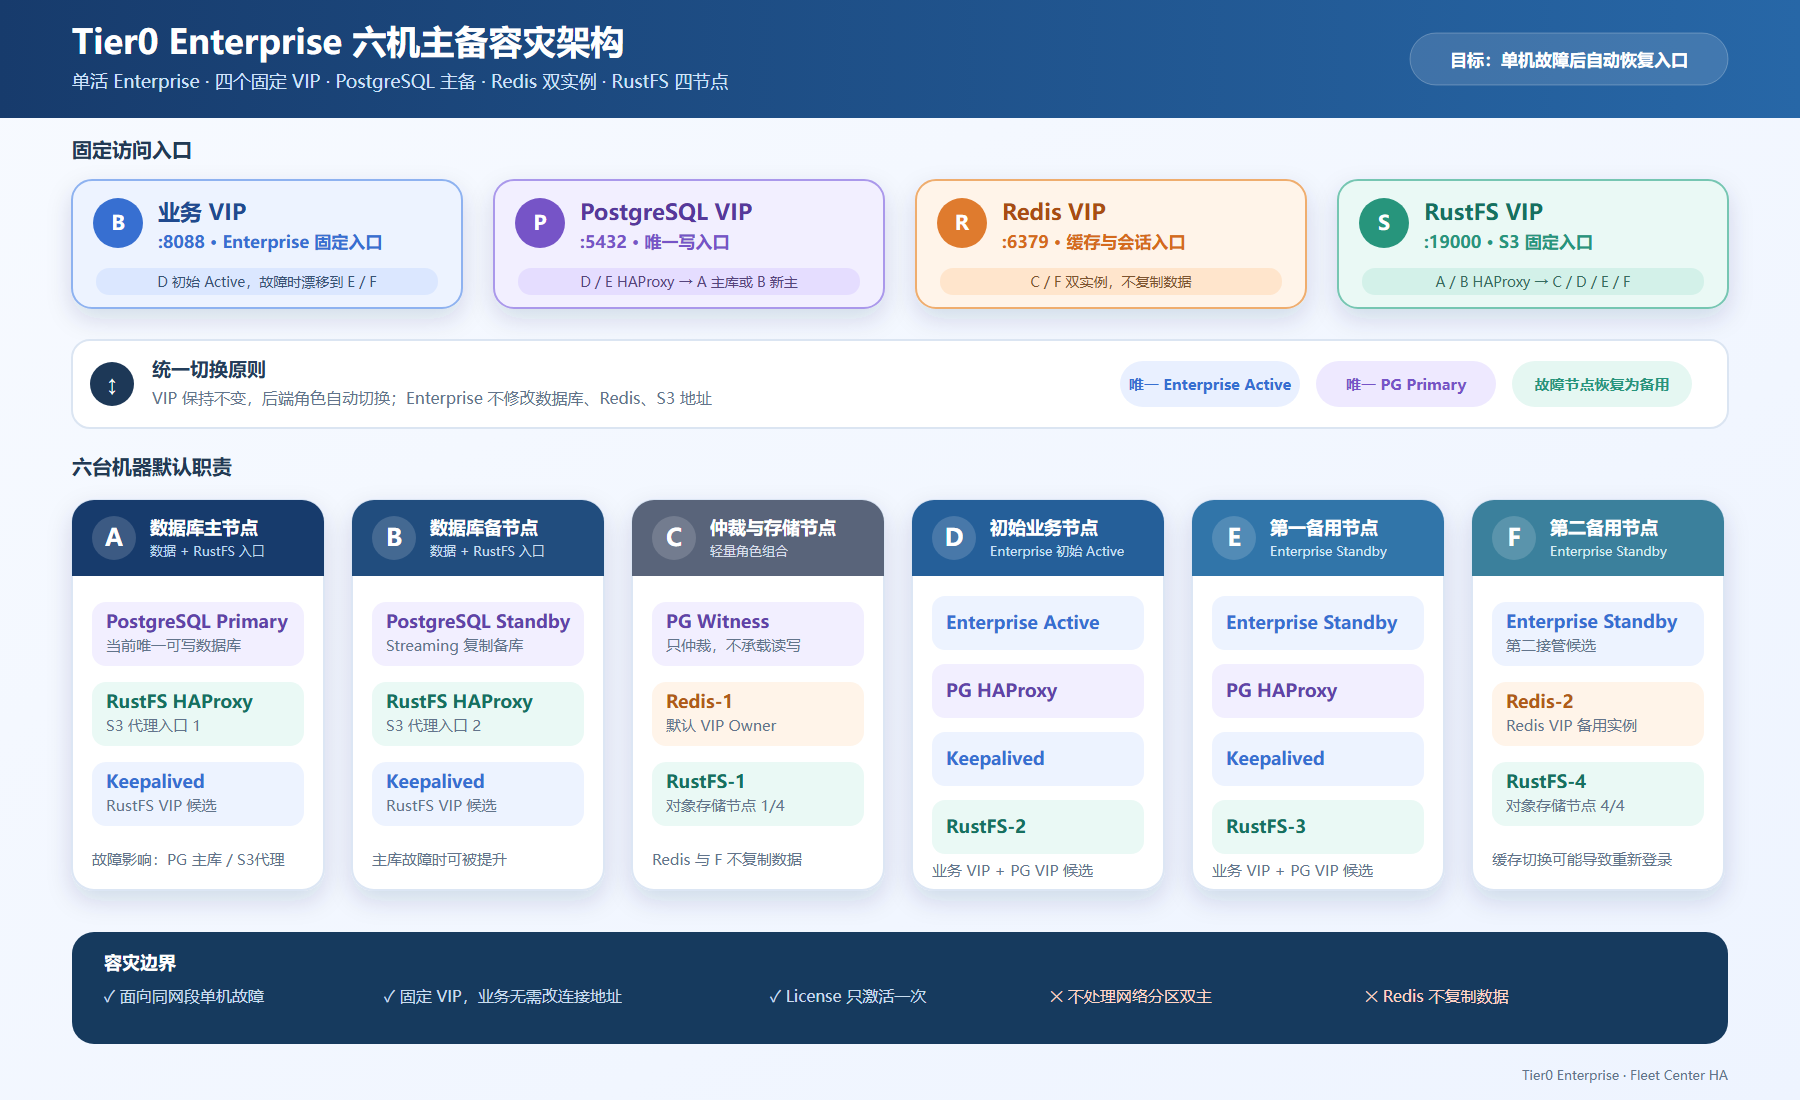Click the Enterprise Active block on node D

click(x=1038, y=623)
